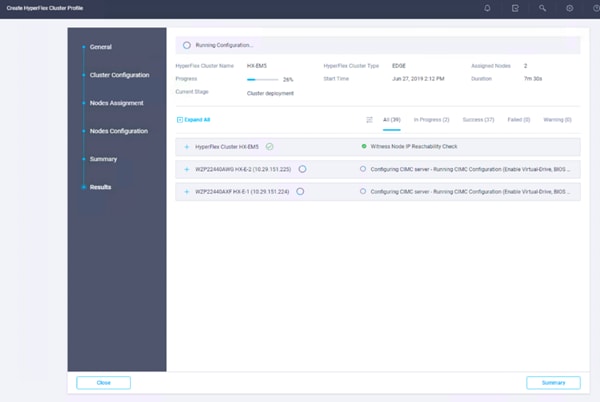Screen dimensions: 600x402
Task: Click the Create HyperFlex Cluster Profile title
Action: coord(45,8)
